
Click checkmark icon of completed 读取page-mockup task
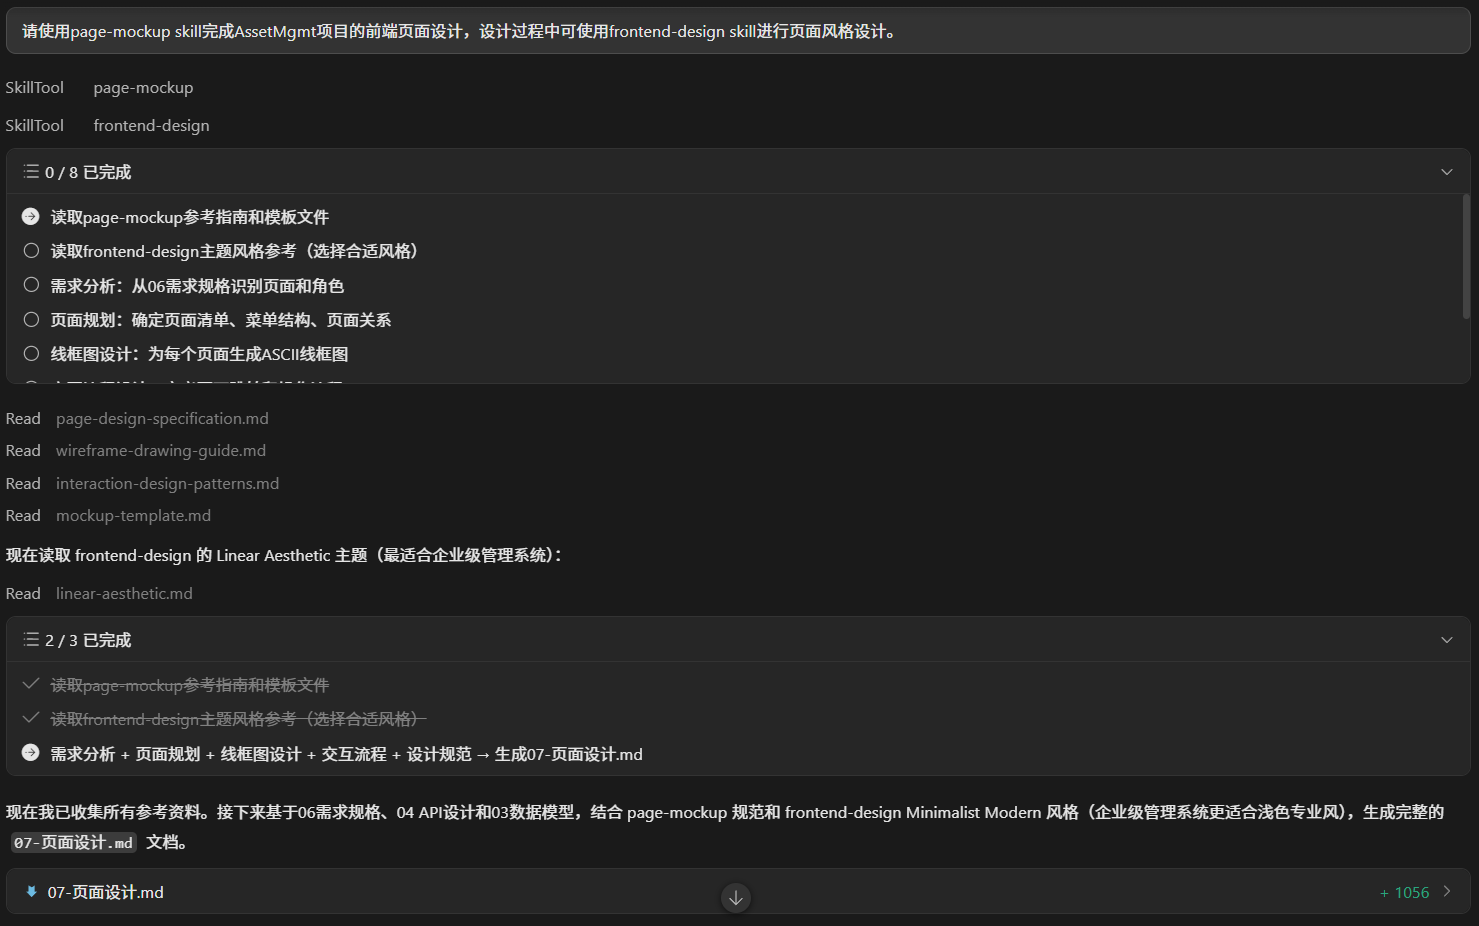click(x=31, y=684)
